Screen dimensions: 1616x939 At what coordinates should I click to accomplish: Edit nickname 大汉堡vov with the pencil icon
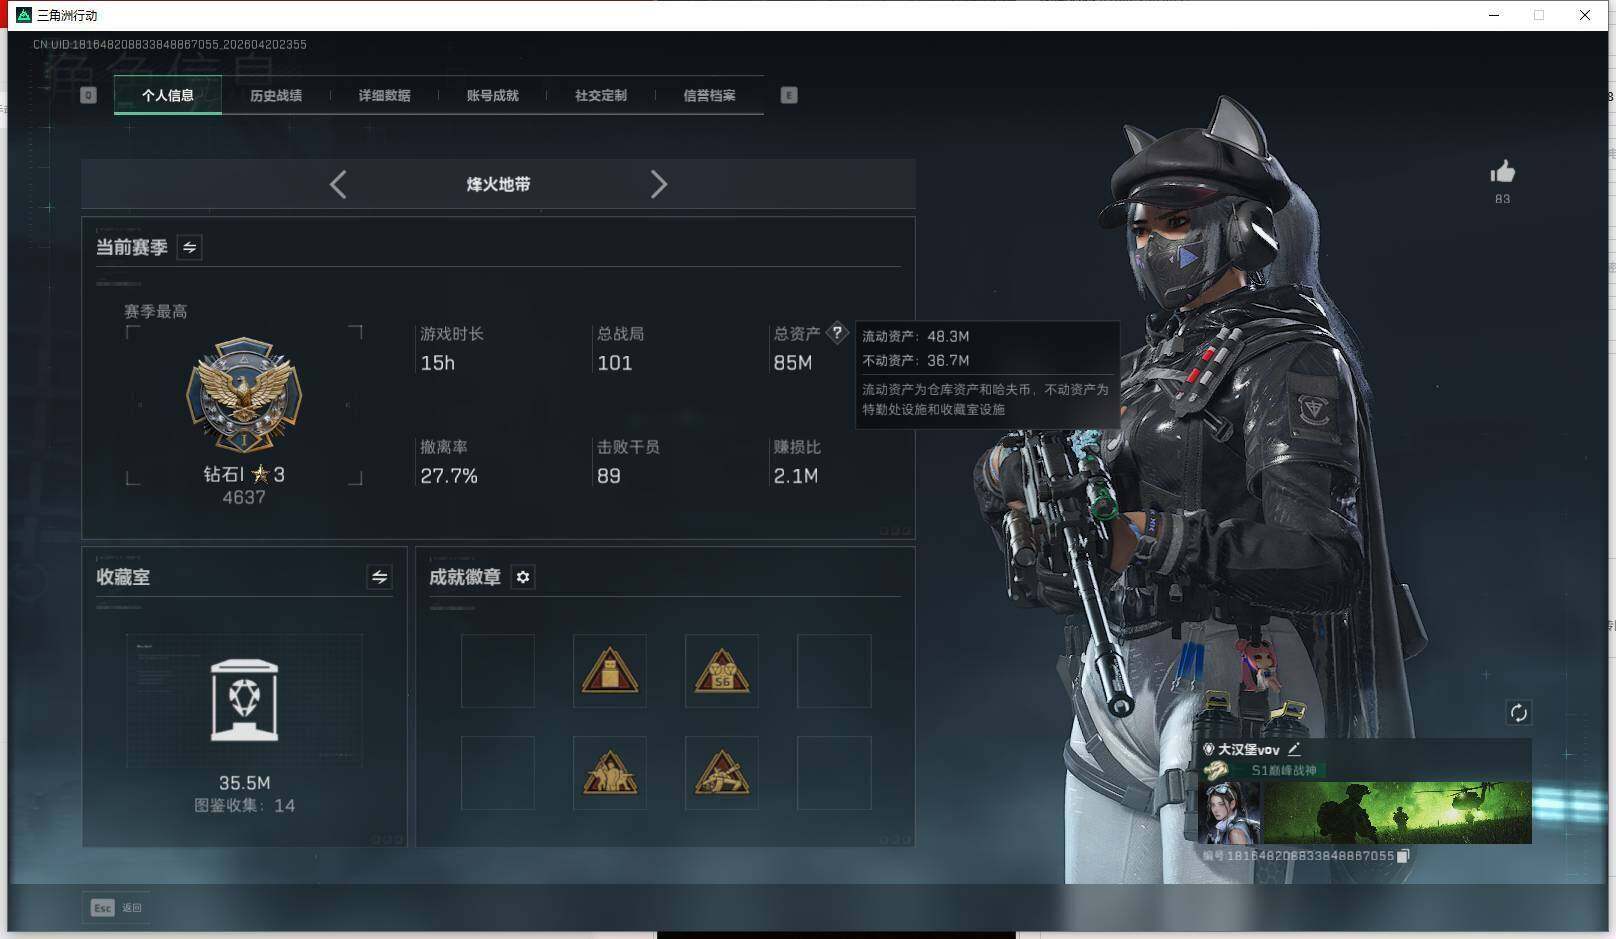(x=1295, y=747)
